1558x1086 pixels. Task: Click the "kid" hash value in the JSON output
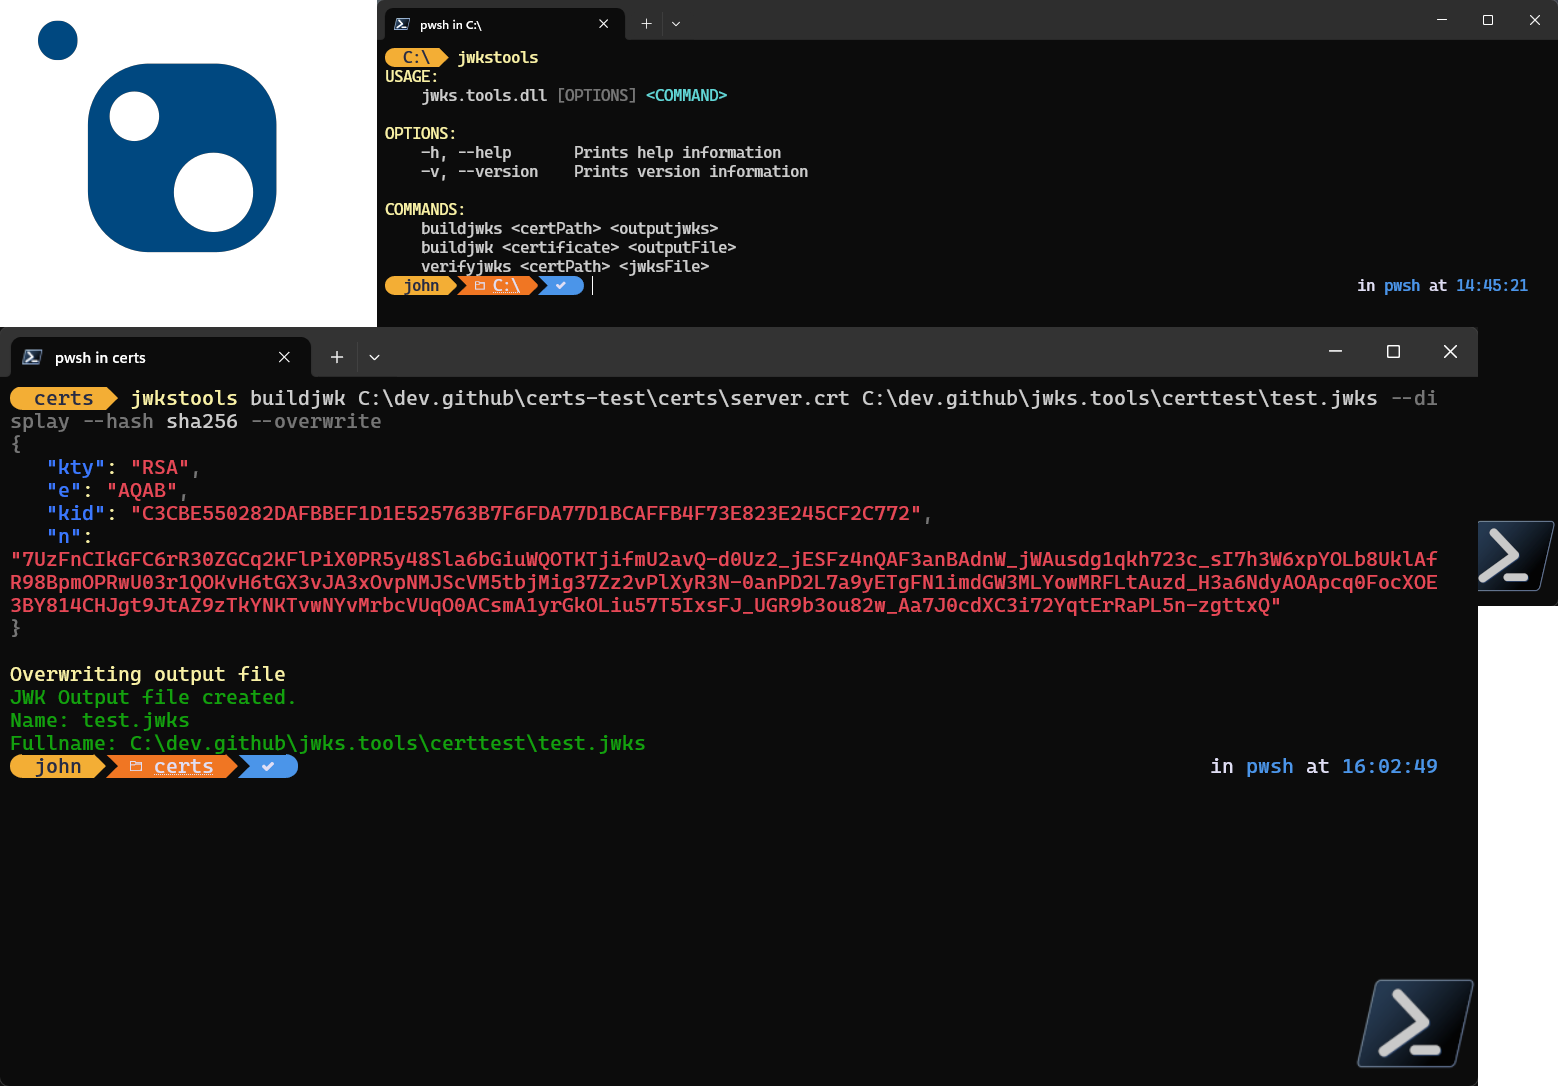tap(526, 514)
